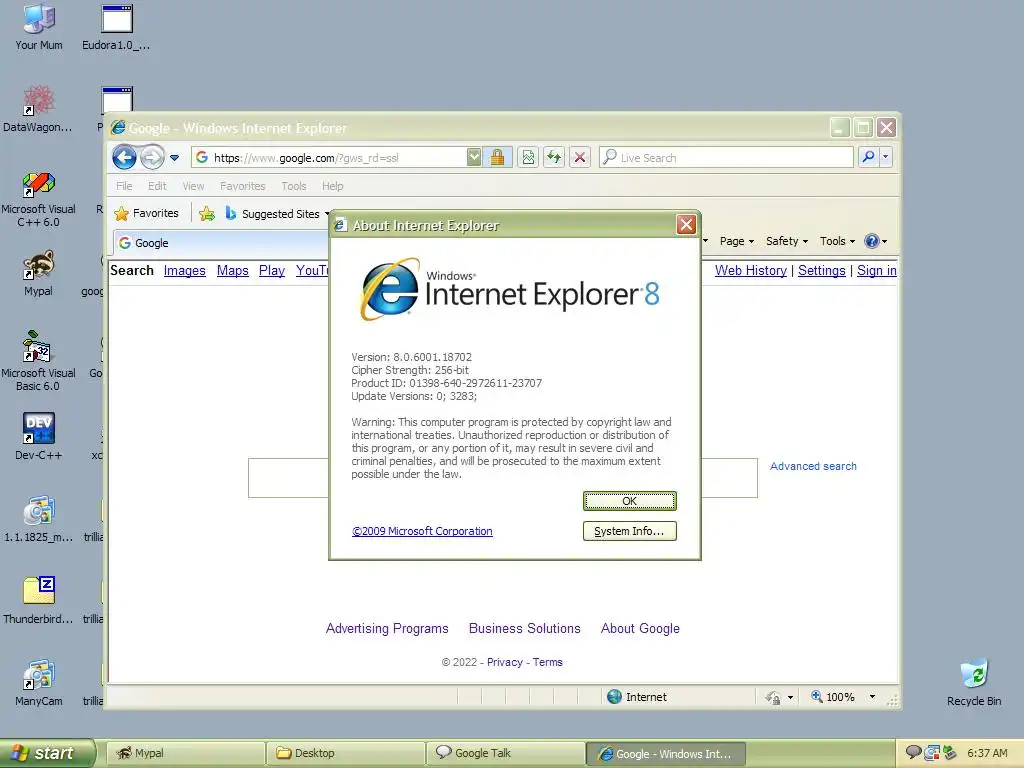Click the Stop loading X button
Image resolution: width=1024 pixels, height=768 pixels.
[x=579, y=157]
